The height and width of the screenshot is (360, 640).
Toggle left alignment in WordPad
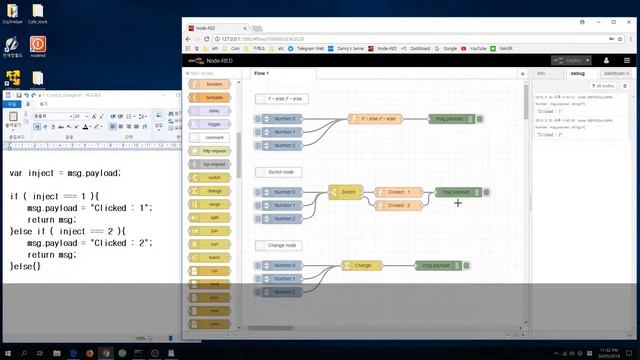click(113, 127)
